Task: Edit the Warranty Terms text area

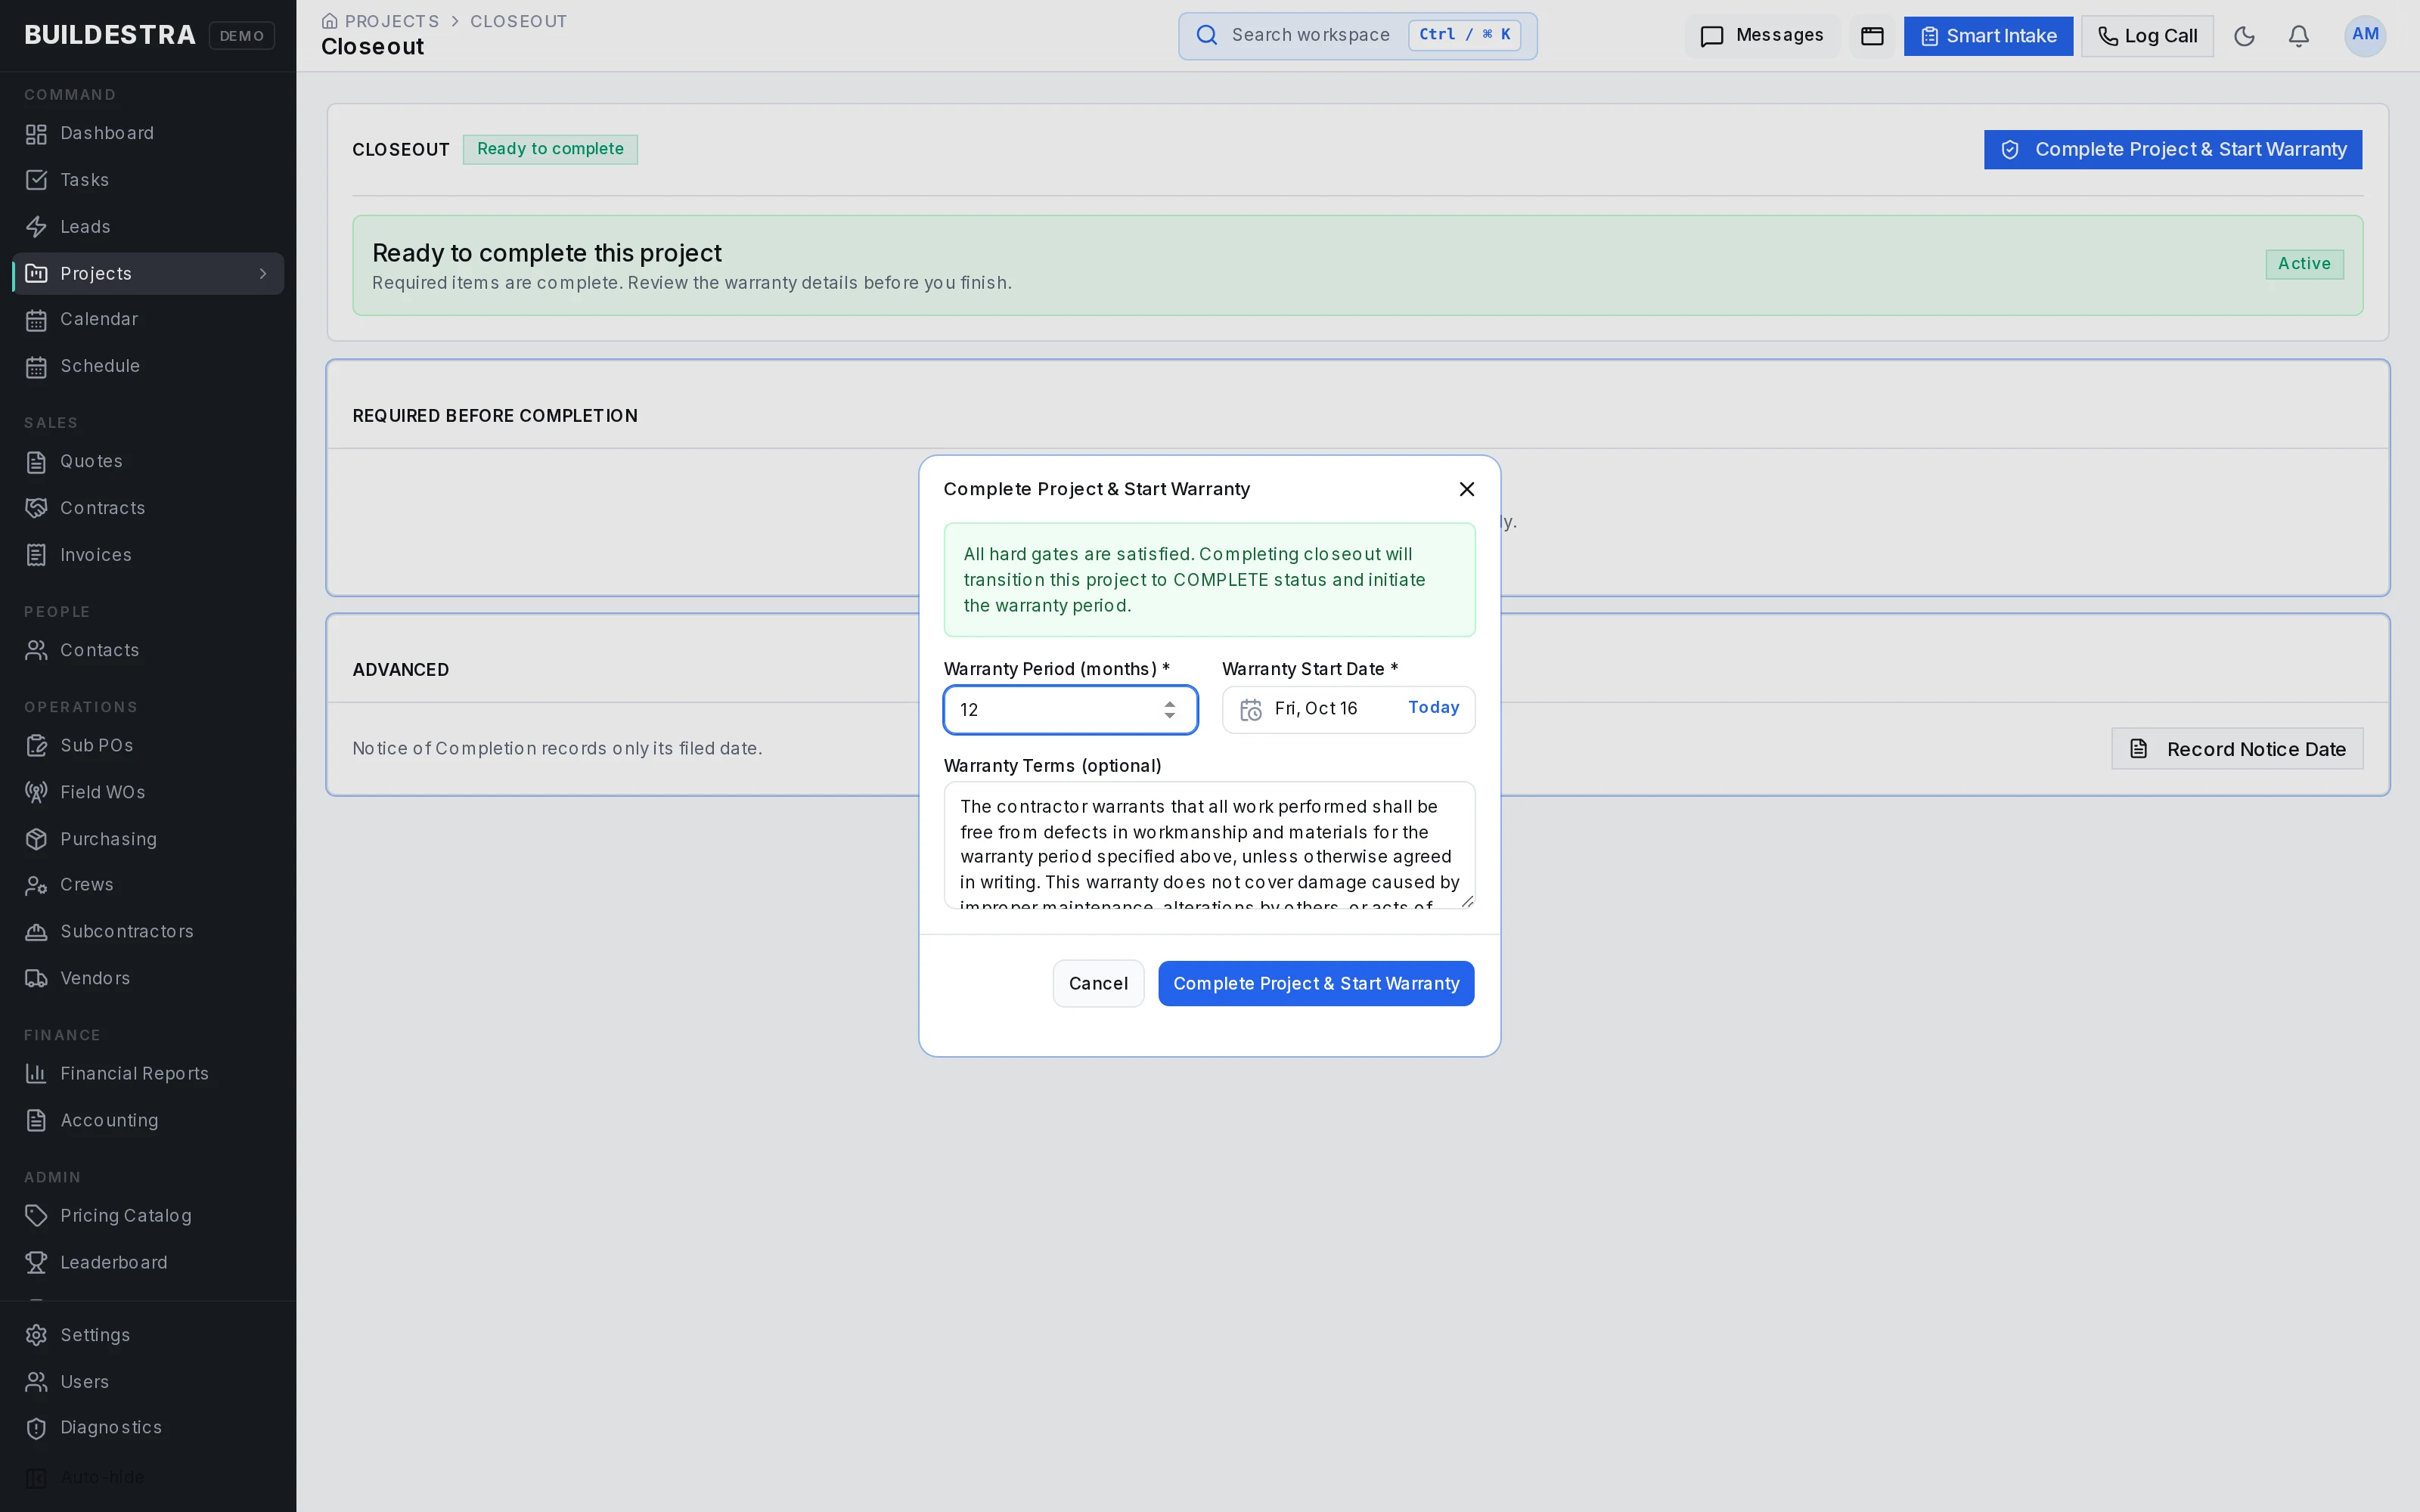Action: (x=1209, y=845)
